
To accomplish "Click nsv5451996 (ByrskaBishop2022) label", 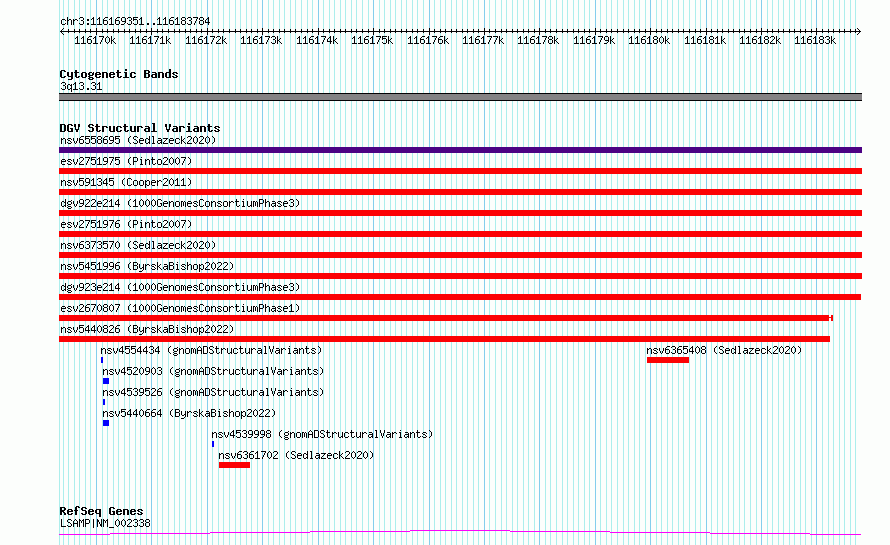I will point(147,266).
